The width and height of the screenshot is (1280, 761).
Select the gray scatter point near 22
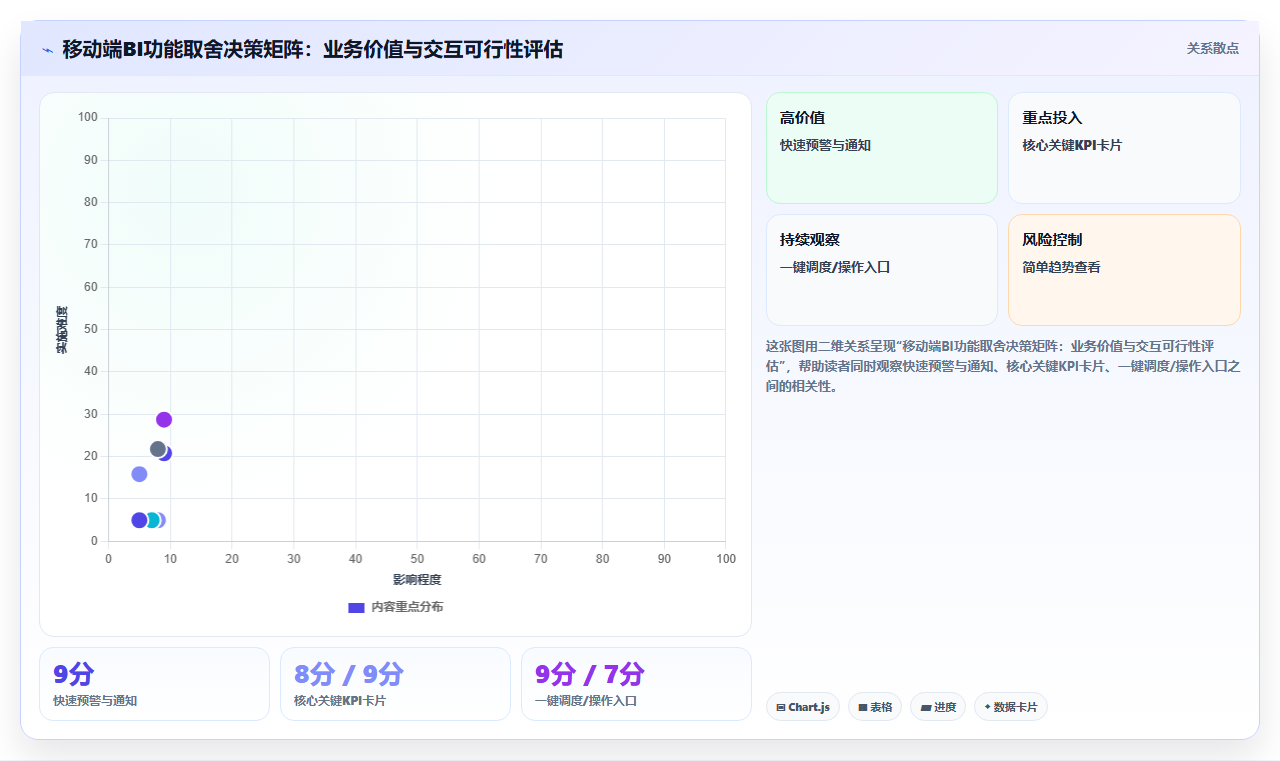[157, 449]
